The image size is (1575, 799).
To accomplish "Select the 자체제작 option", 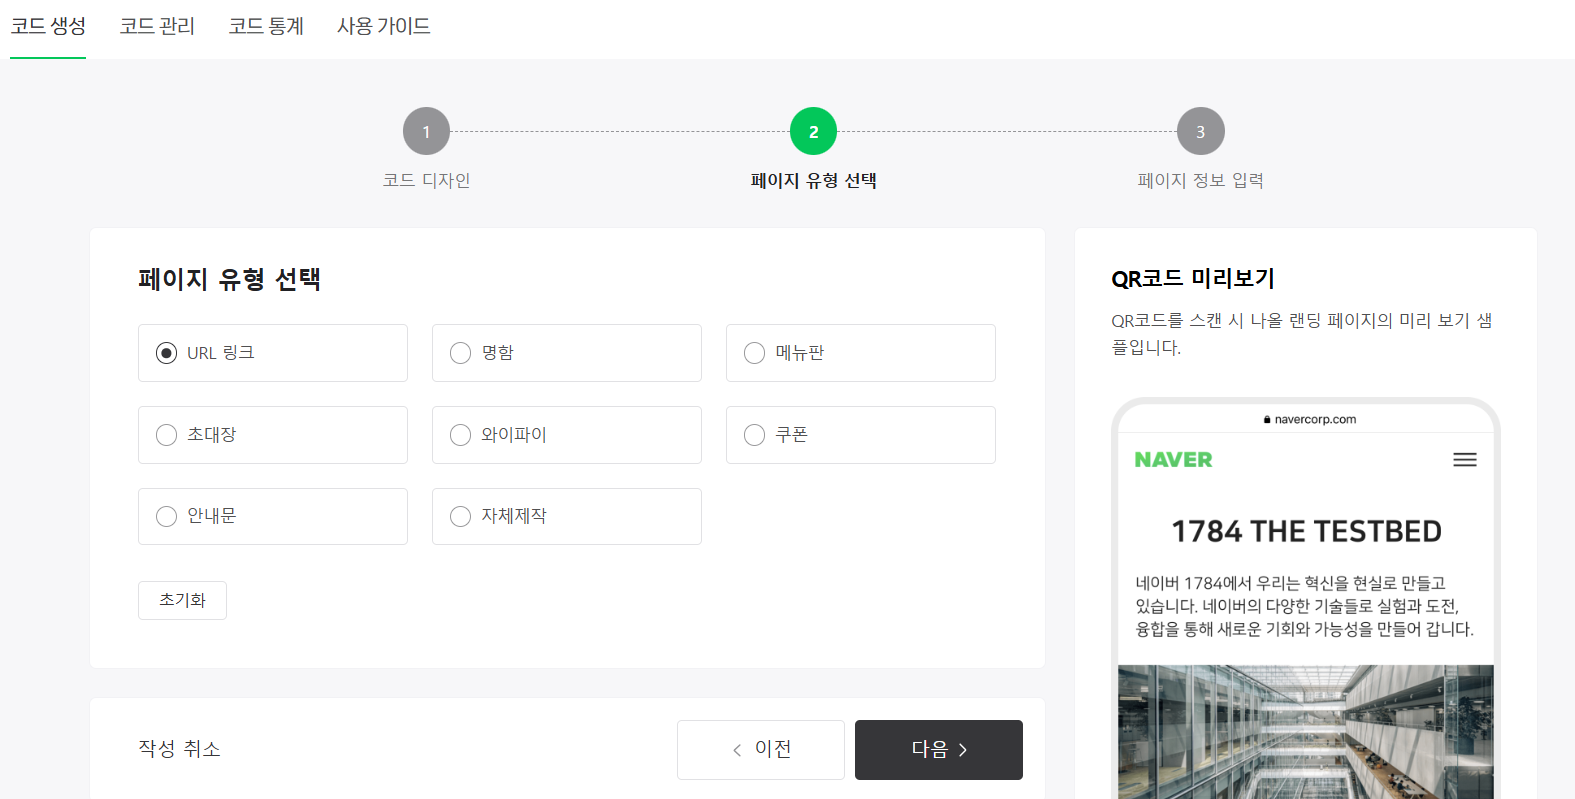I will (460, 516).
